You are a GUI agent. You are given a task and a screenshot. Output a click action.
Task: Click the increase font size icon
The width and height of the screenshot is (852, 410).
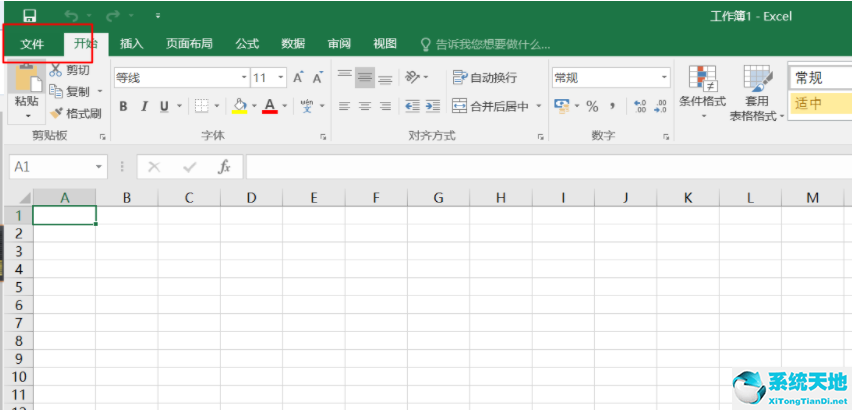[298, 78]
